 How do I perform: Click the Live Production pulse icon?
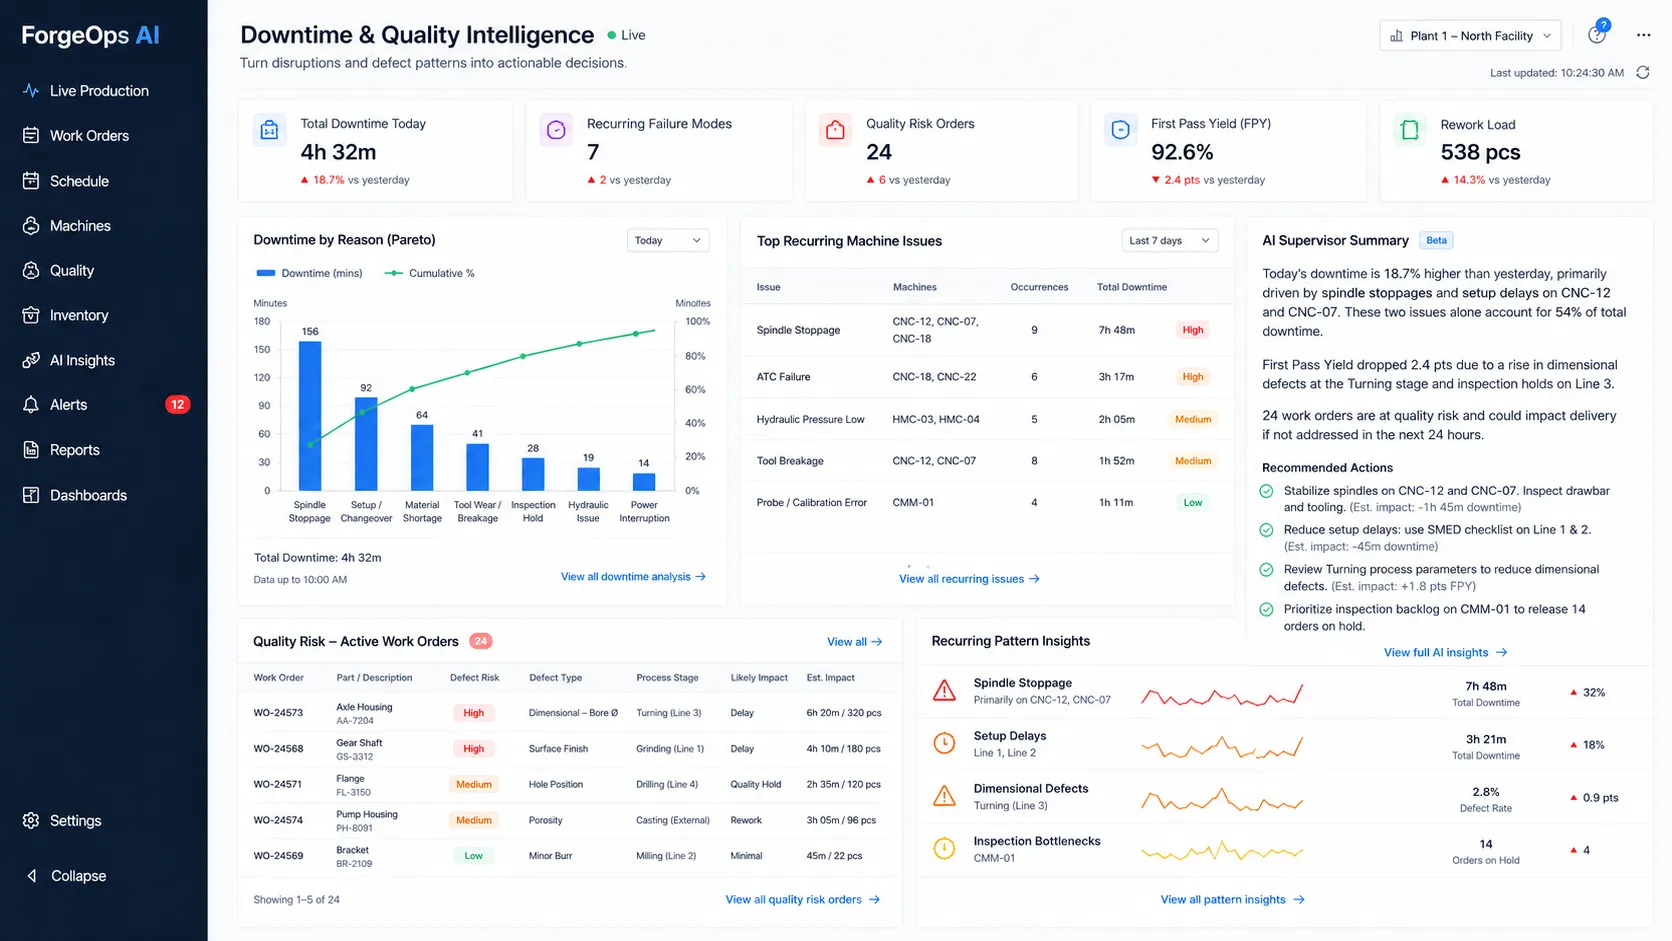[x=31, y=90]
